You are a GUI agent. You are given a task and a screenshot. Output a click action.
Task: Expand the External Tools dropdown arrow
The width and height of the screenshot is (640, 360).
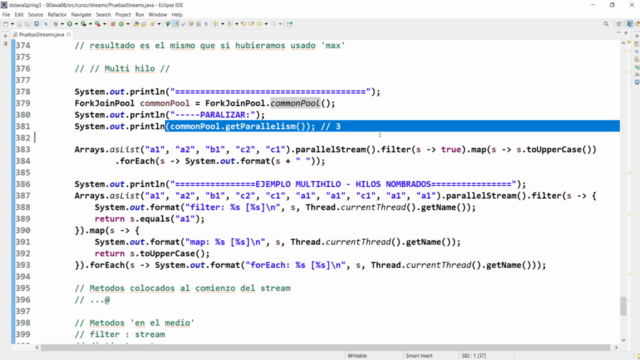click(x=104, y=24)
